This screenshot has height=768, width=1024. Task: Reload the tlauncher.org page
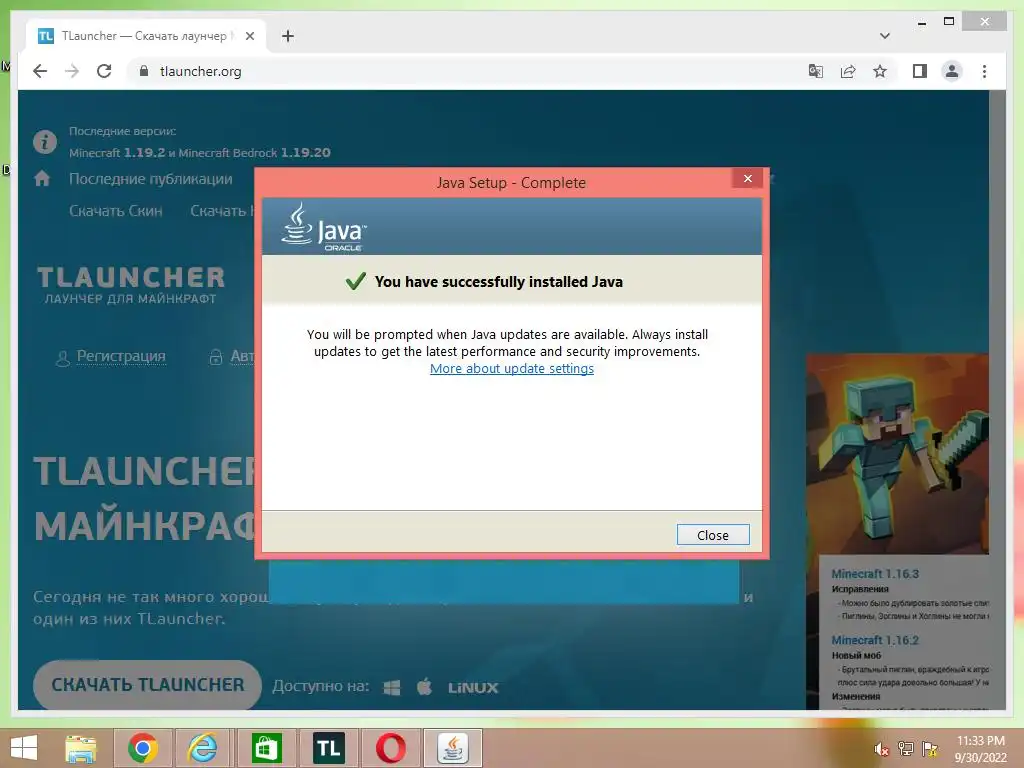coord(104,71)
